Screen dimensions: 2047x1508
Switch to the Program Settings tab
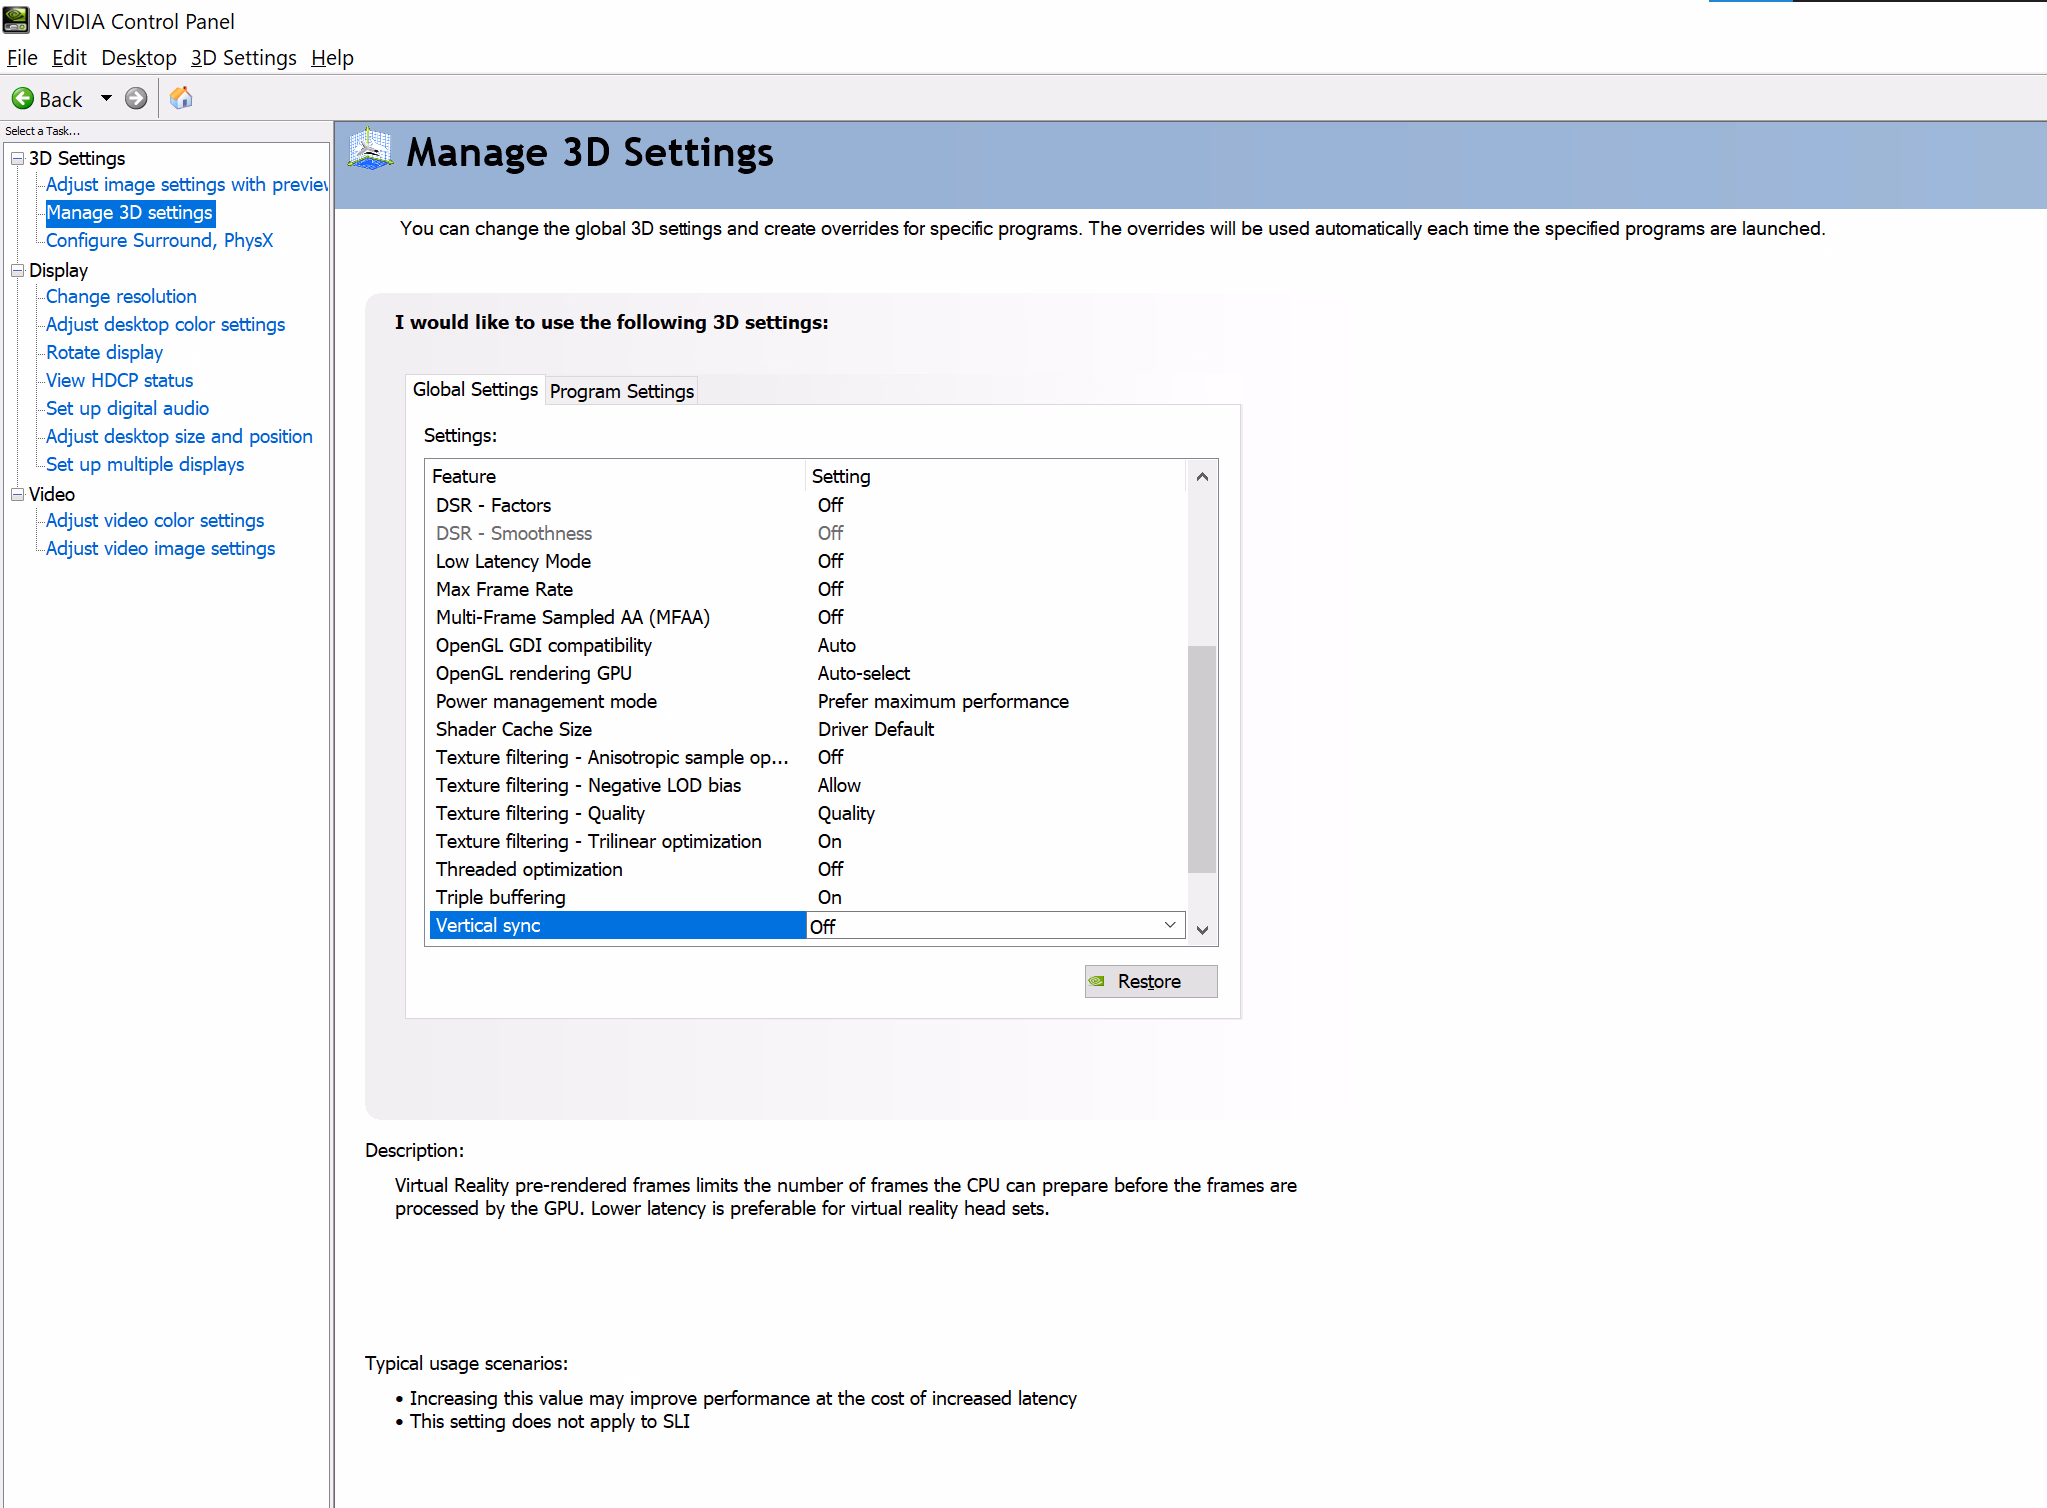point(621,391)
